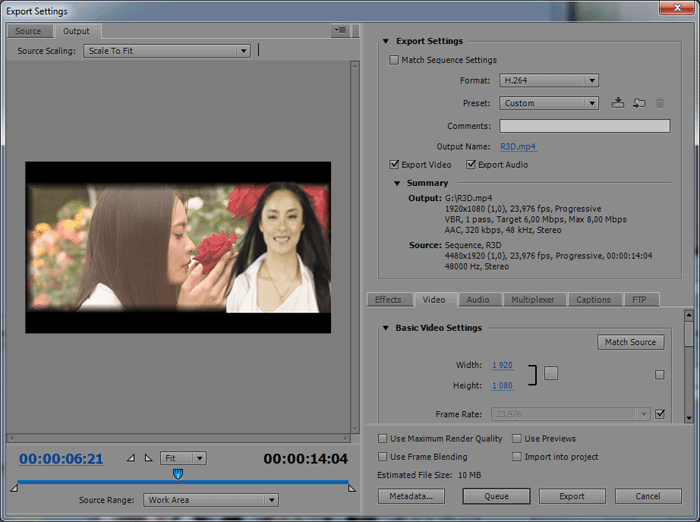Image resolution: width=700 pixels, height=522 pixels.
Task: Click the video preview frame
Action: point(178,247)
